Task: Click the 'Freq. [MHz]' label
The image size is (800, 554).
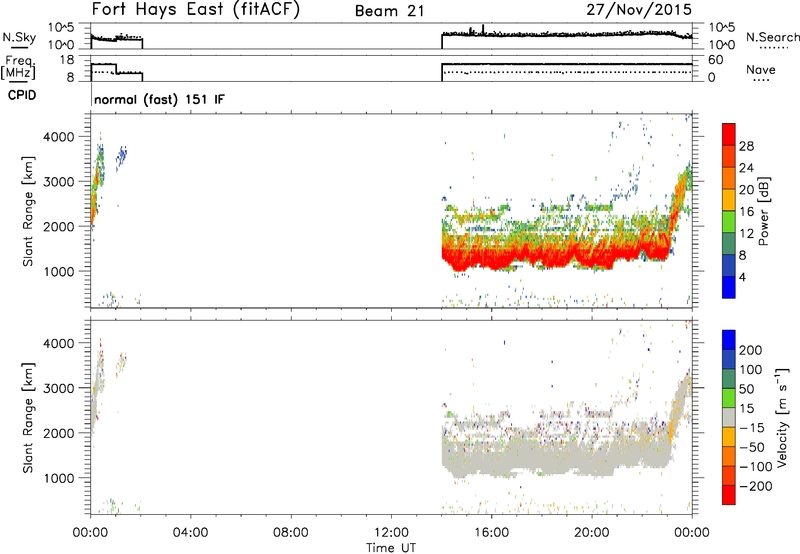Action: (18, 67)
